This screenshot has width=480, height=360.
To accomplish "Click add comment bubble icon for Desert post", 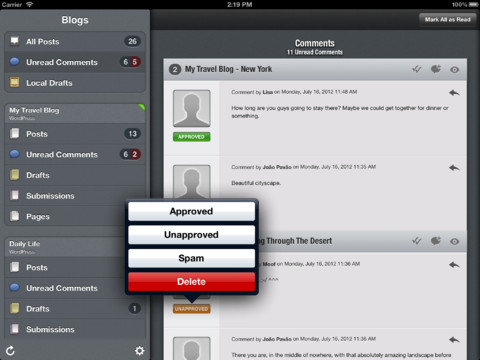I will coord(436,241).
